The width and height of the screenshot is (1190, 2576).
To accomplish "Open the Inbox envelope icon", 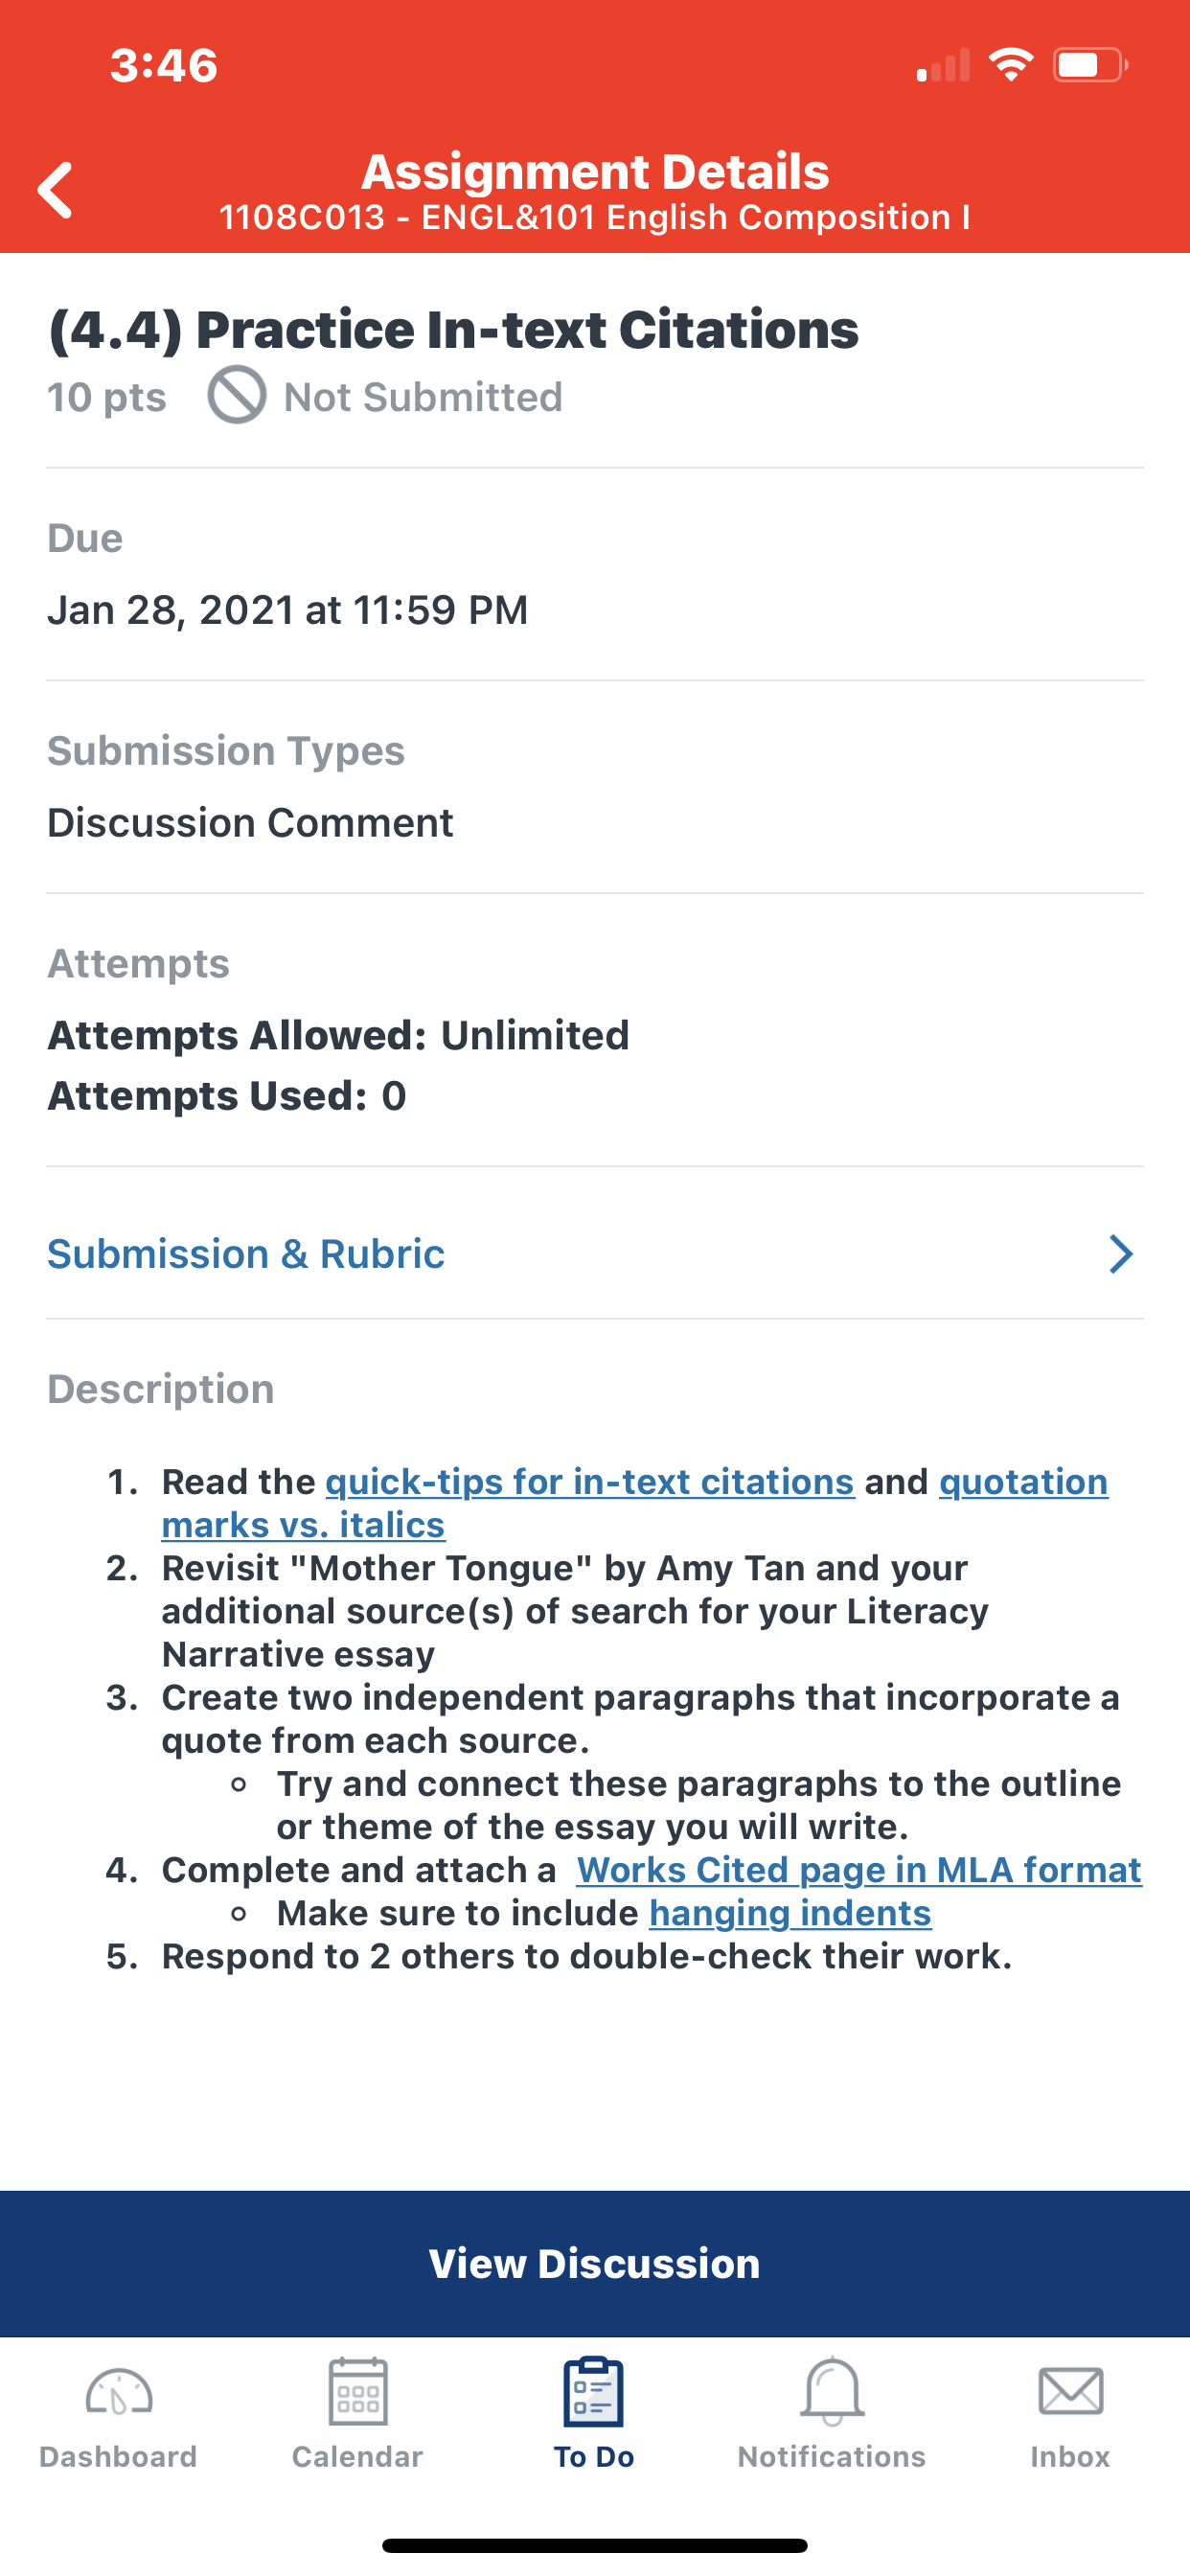I will tap(1070, 2392).
